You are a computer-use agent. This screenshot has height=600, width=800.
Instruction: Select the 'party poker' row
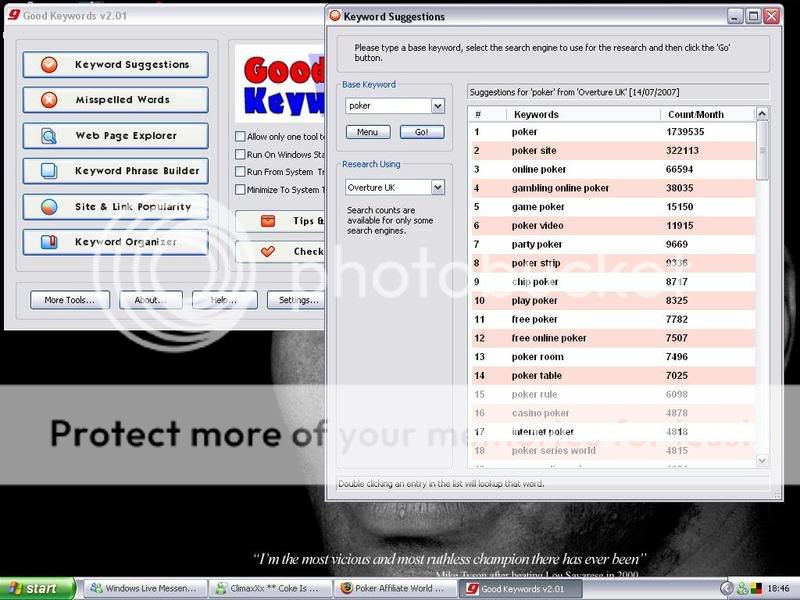click(612, 244)
